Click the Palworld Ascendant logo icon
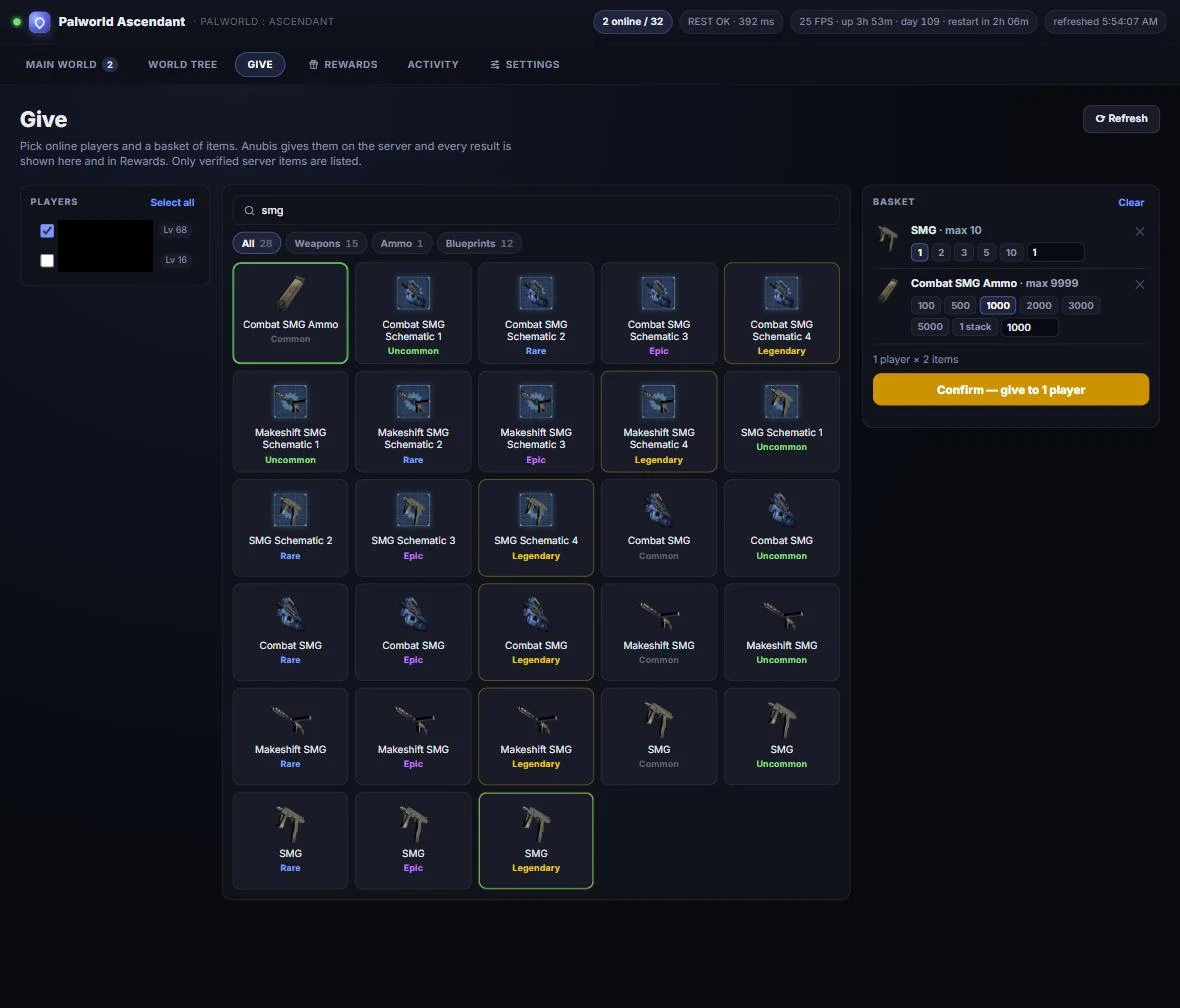The image size is (1180, 1008). click(40, 22)
